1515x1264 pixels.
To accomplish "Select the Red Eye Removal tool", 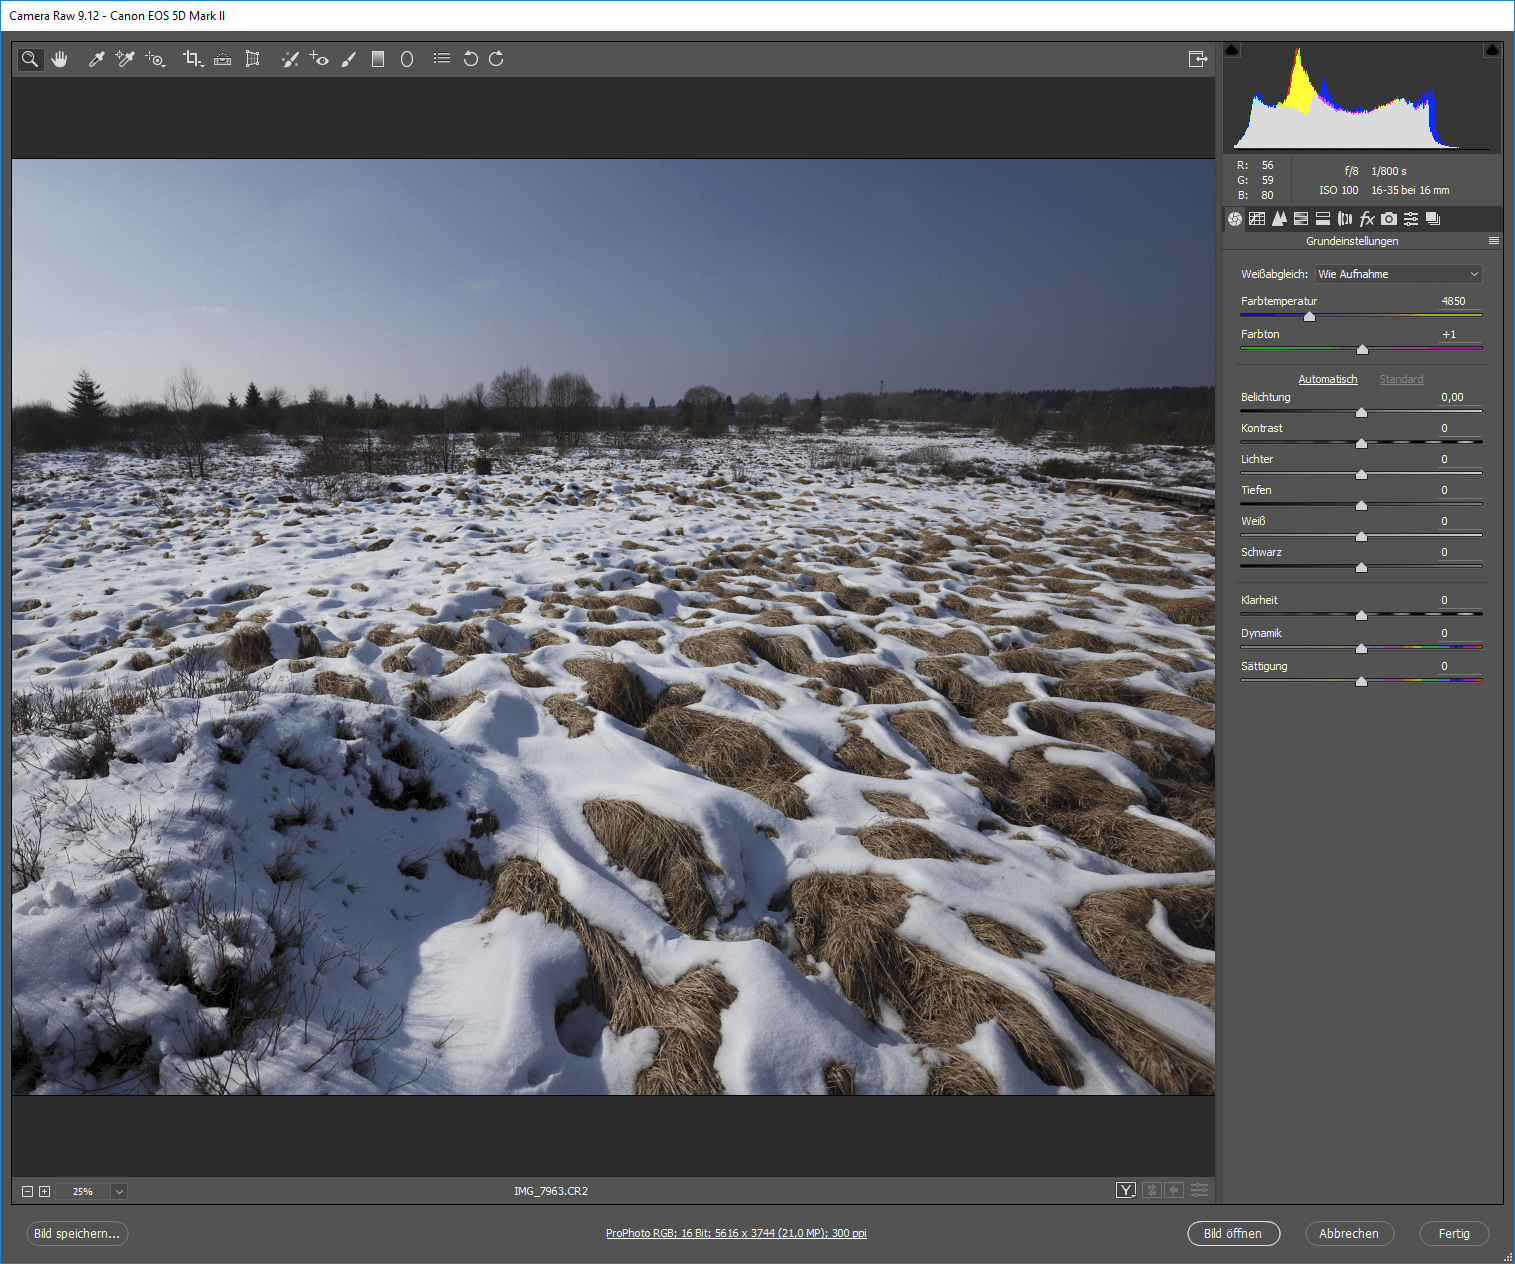I will [319, 59].
